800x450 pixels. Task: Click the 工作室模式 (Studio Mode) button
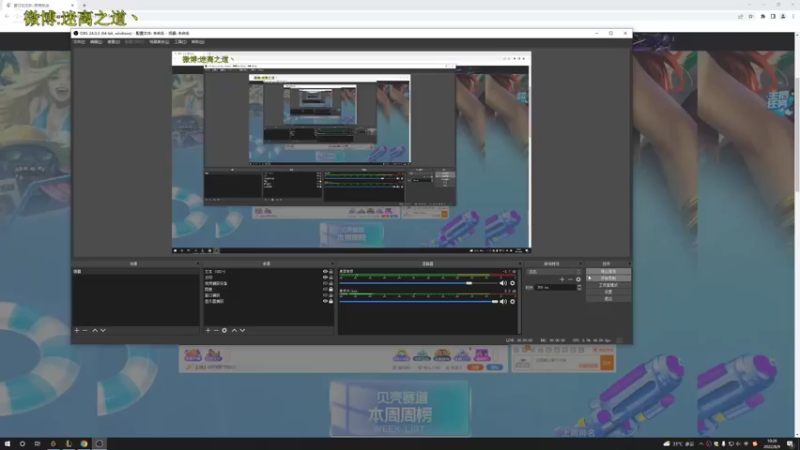(608, 285)
